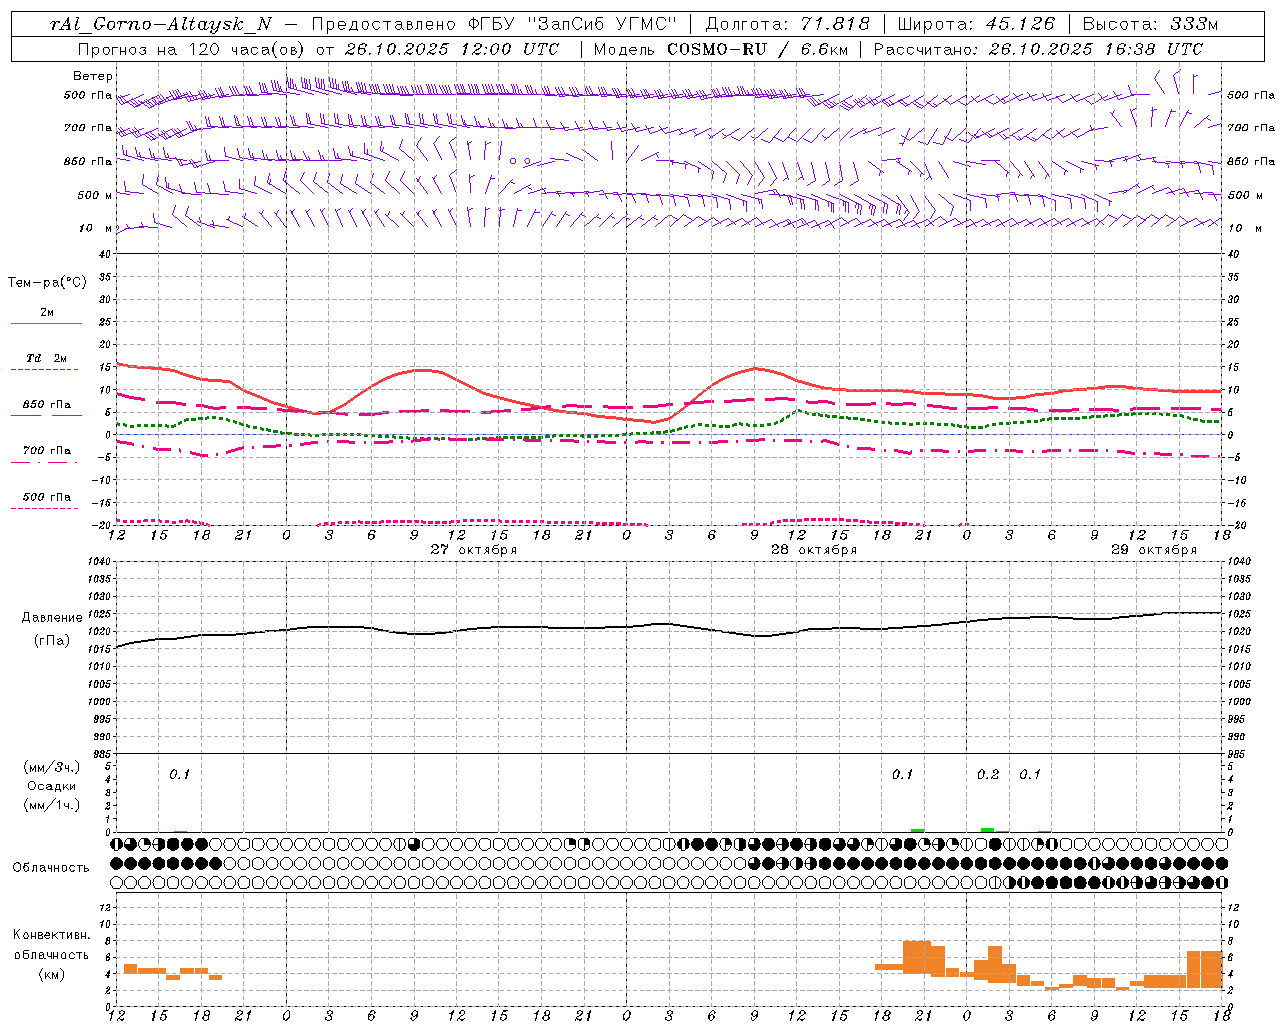This screenshot has width=1280, height=1024.
Task: Click the red 2м temperature legend line
Action: (x=47, y=323)
